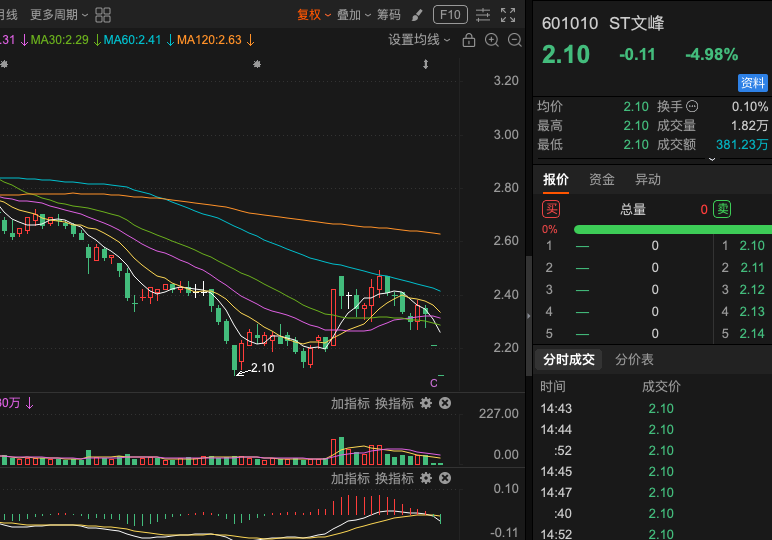
Task: Open volume indicator settings gear
Action: click(426, 404)
